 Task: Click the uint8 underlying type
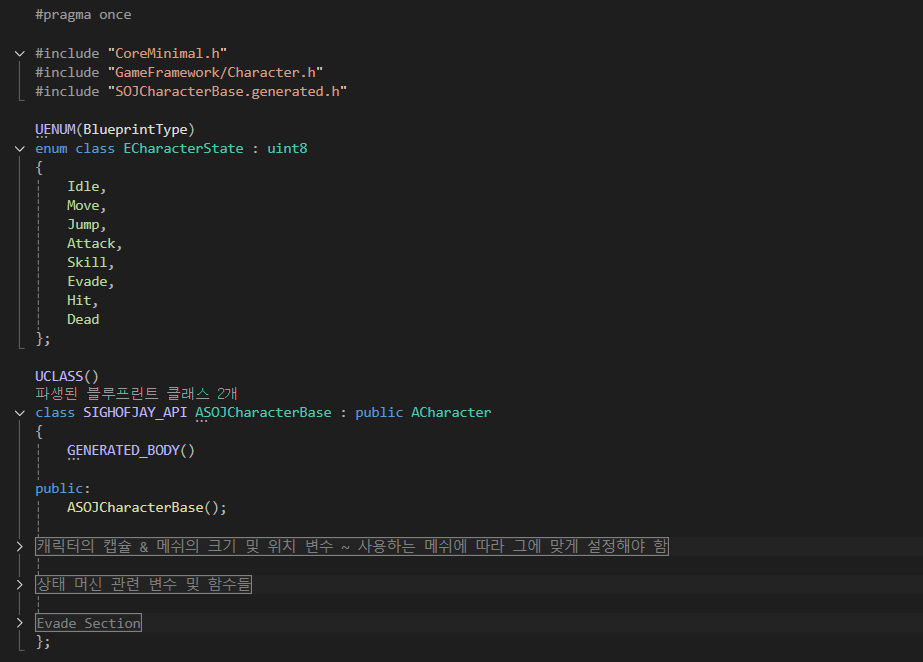coord(287,148)
